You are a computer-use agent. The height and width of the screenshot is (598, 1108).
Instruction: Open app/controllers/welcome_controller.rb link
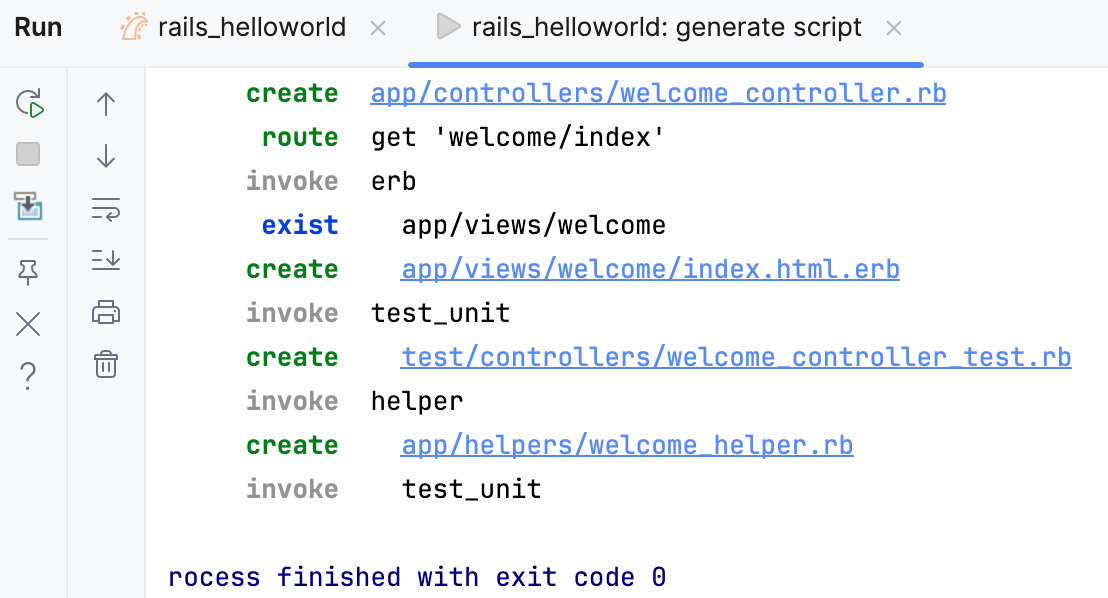[658, 92]
